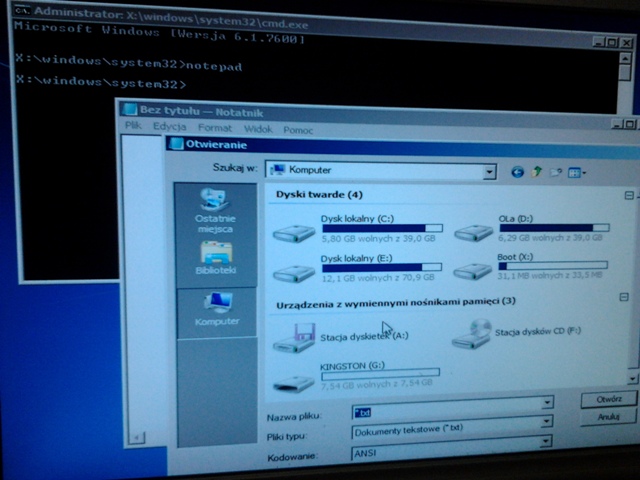Go back using the blue back arrow

(517, 172)
